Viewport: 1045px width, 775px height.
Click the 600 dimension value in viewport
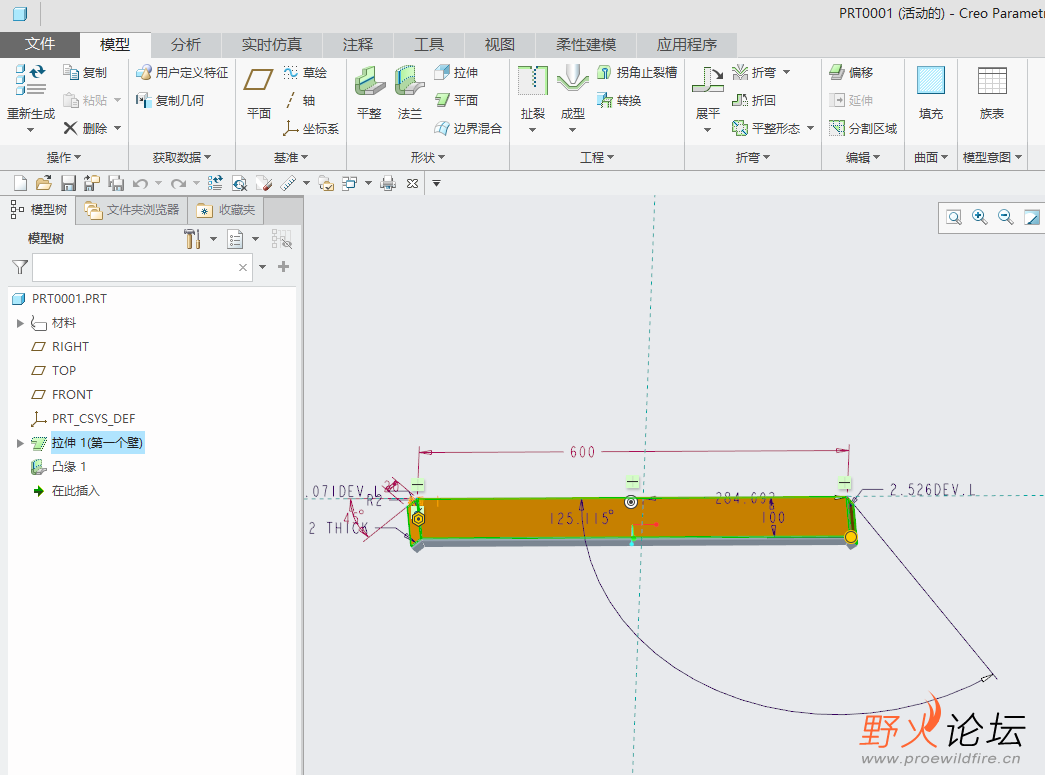click(582, 452)
